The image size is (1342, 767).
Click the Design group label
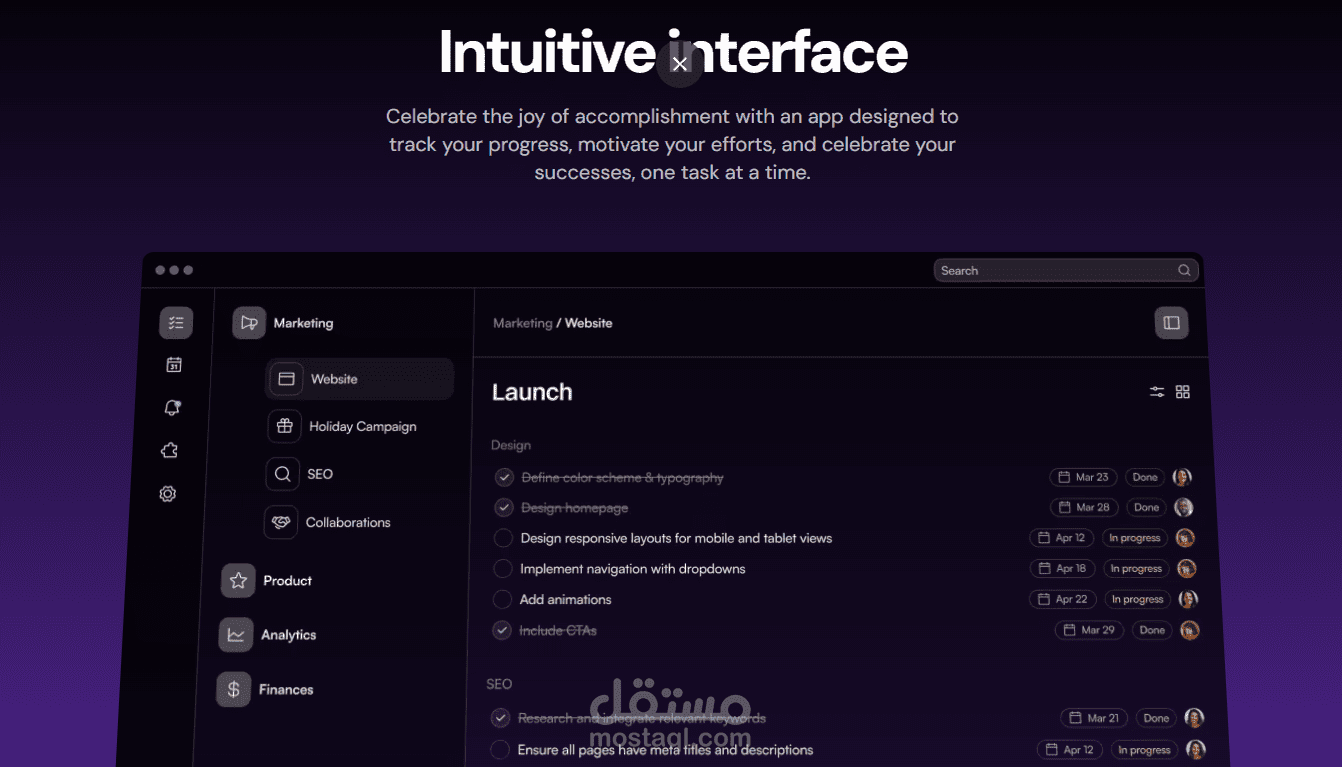coord(511,445)
